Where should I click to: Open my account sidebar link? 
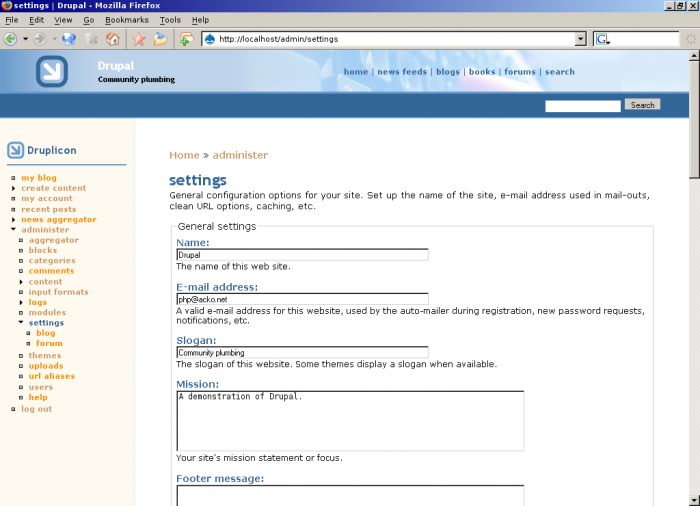(x=47, y=199)
